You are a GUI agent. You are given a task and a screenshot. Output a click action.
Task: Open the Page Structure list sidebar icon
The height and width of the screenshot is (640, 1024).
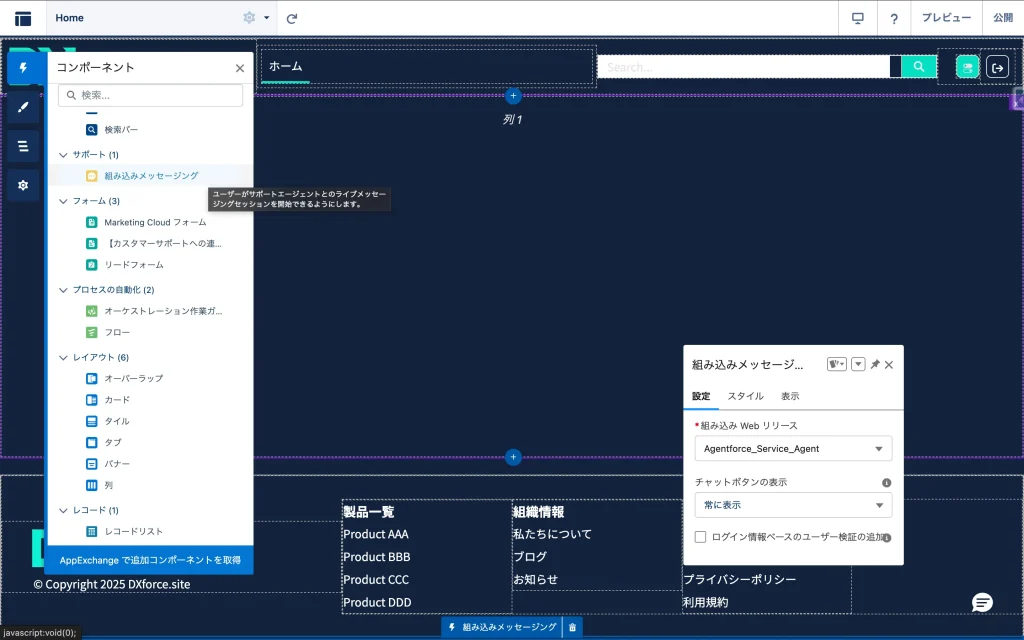point(23,146)
